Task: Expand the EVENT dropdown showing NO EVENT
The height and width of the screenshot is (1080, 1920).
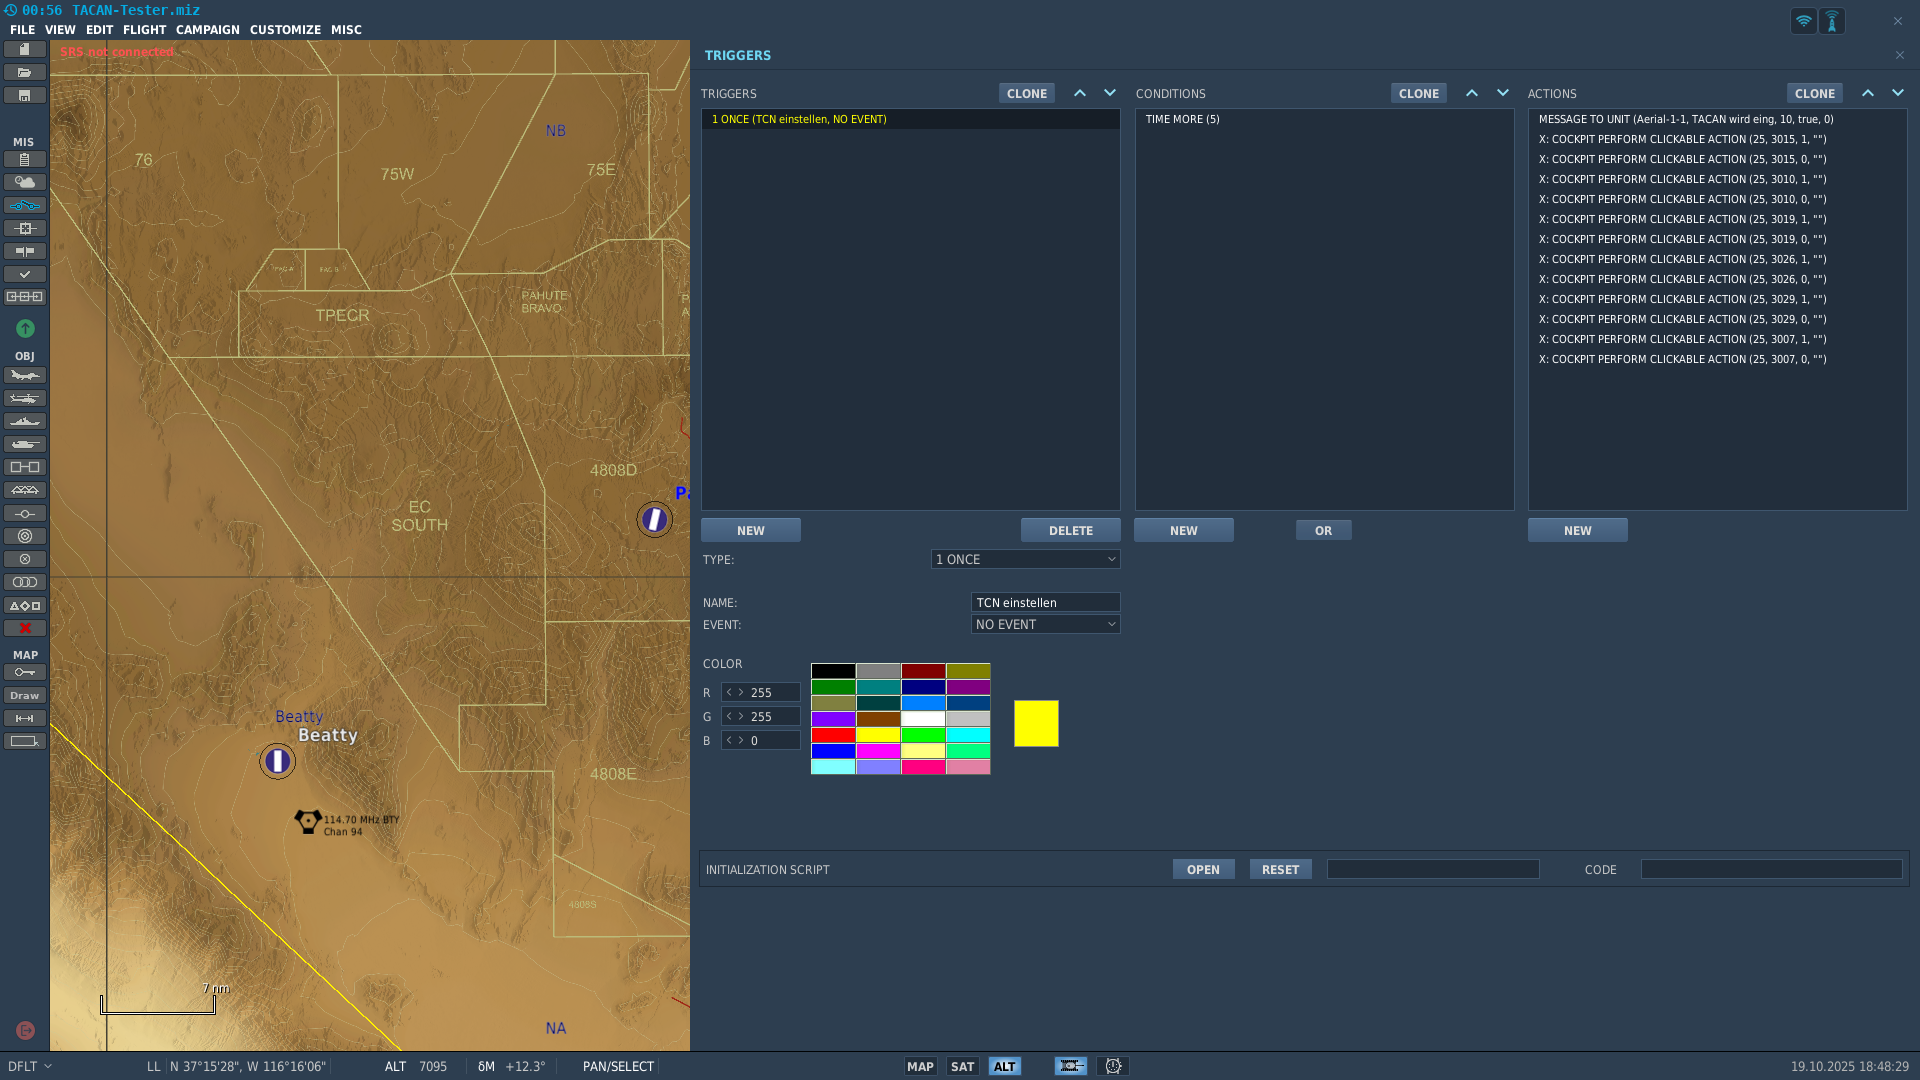Action: pyautogui.click(x=1045, y=624)
